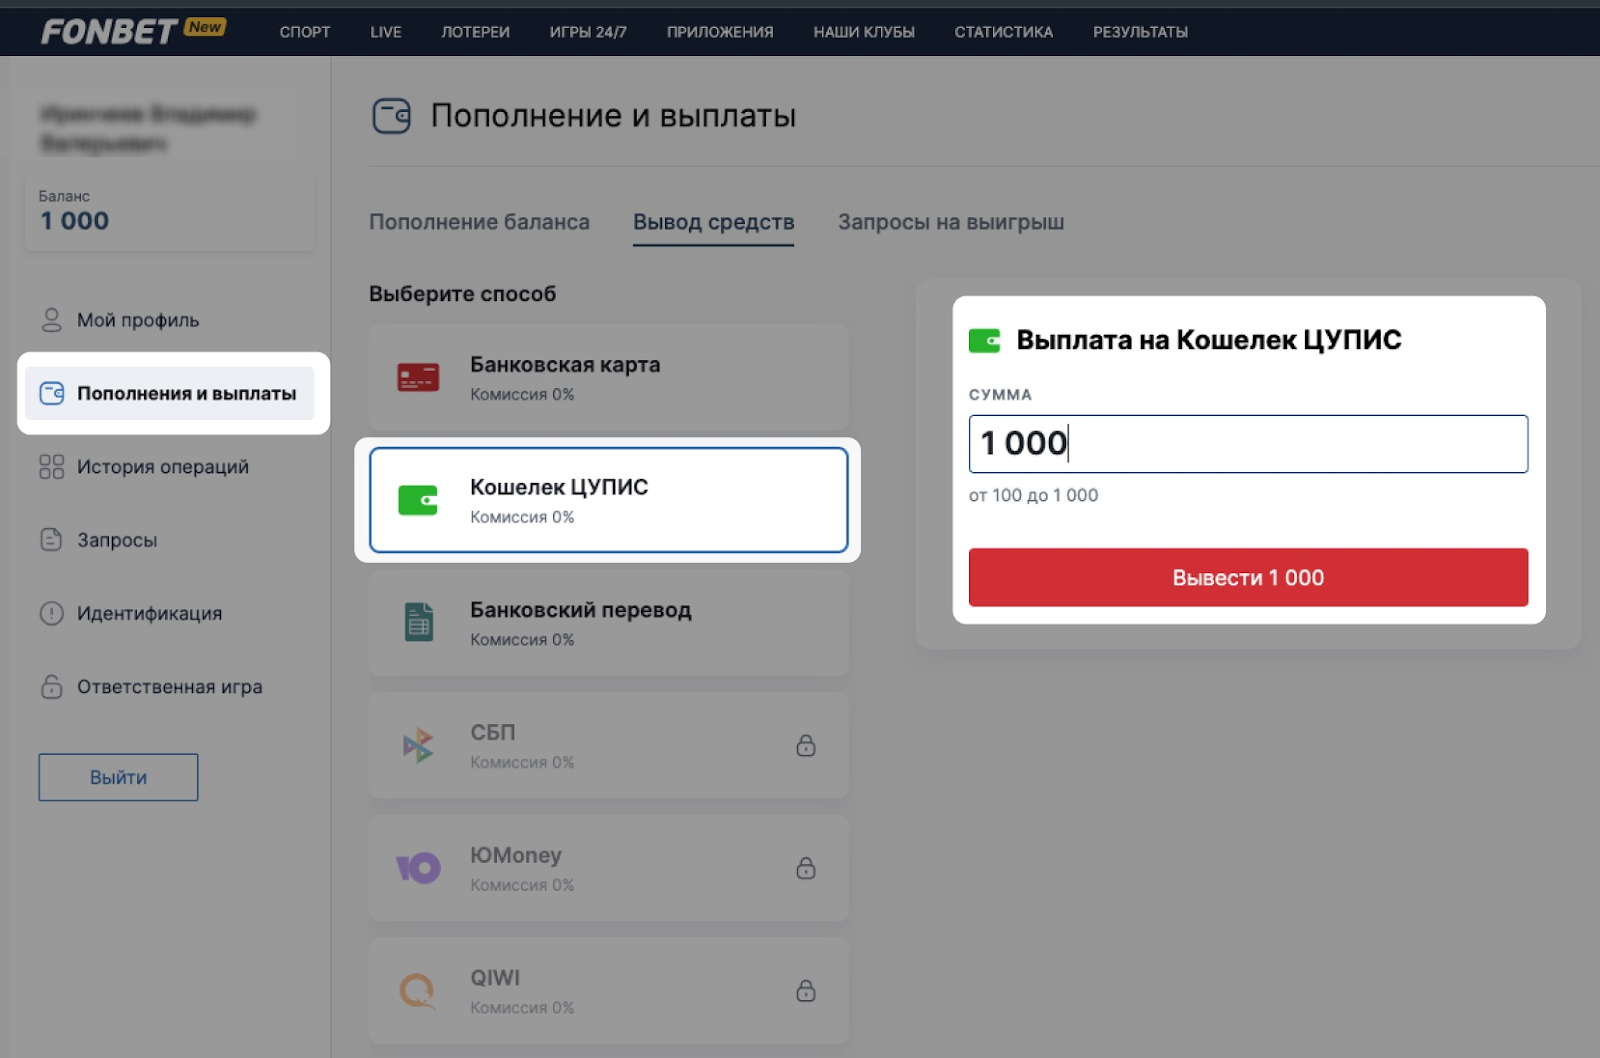The width and height of the screenshot is (1600, 1058).
Task: Open История операций in sidebar
Action: pyautogui.click(x=162, y=467)
